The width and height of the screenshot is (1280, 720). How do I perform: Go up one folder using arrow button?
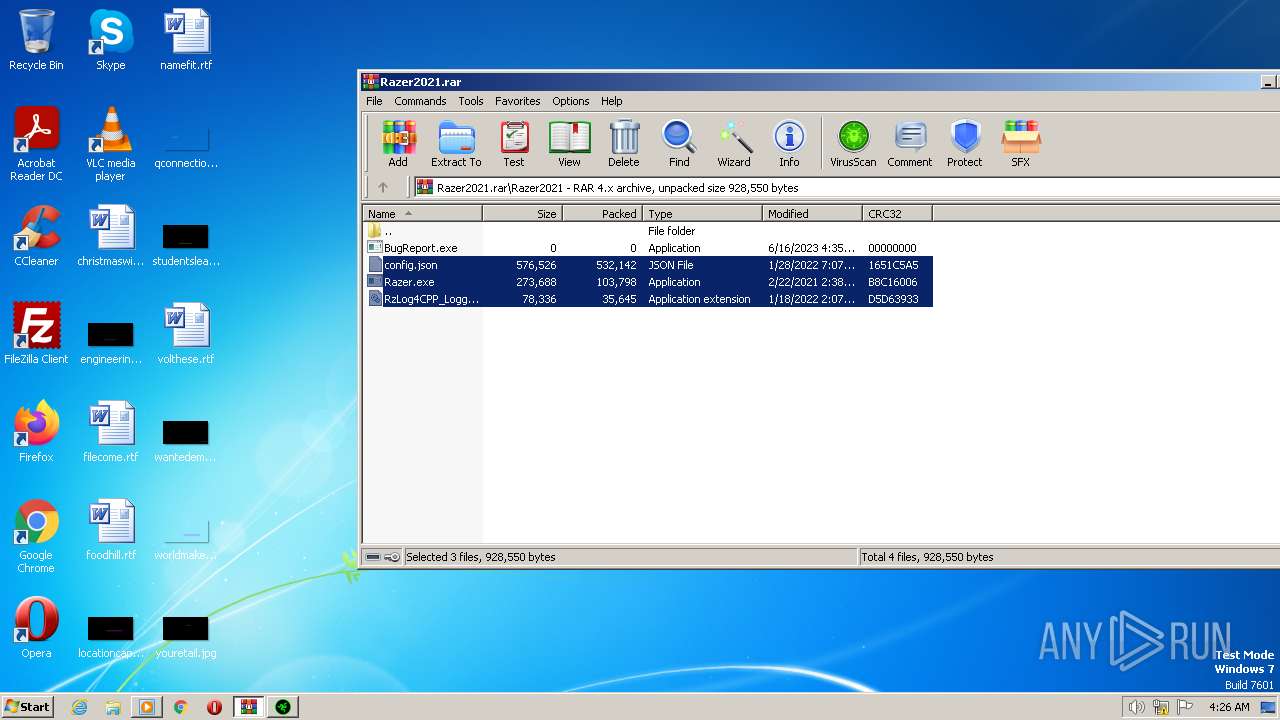[x=383, y=187]
